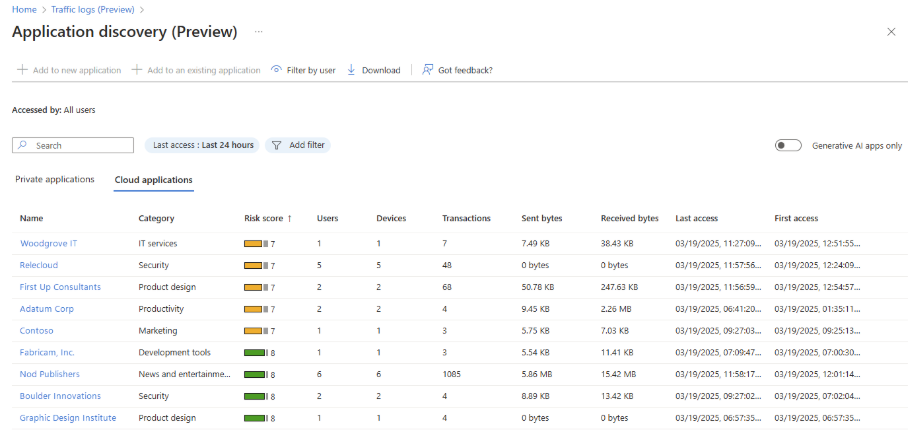Open First Up Consultants application

click(x=60, y=287)
